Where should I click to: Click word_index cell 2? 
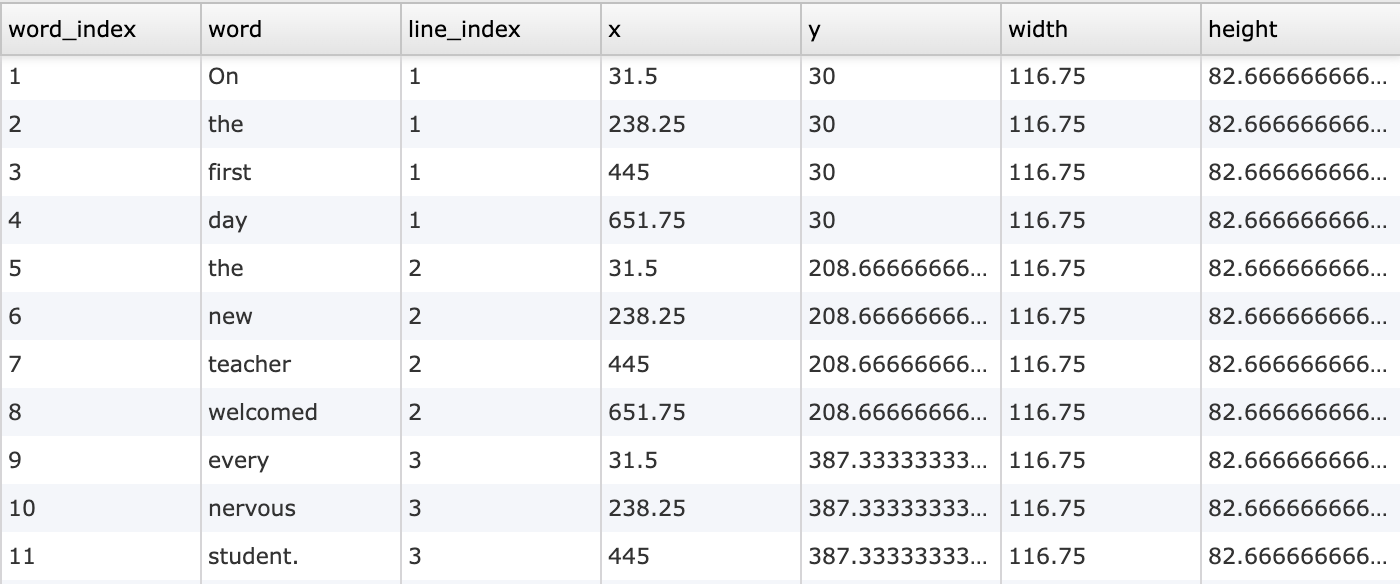100,124
